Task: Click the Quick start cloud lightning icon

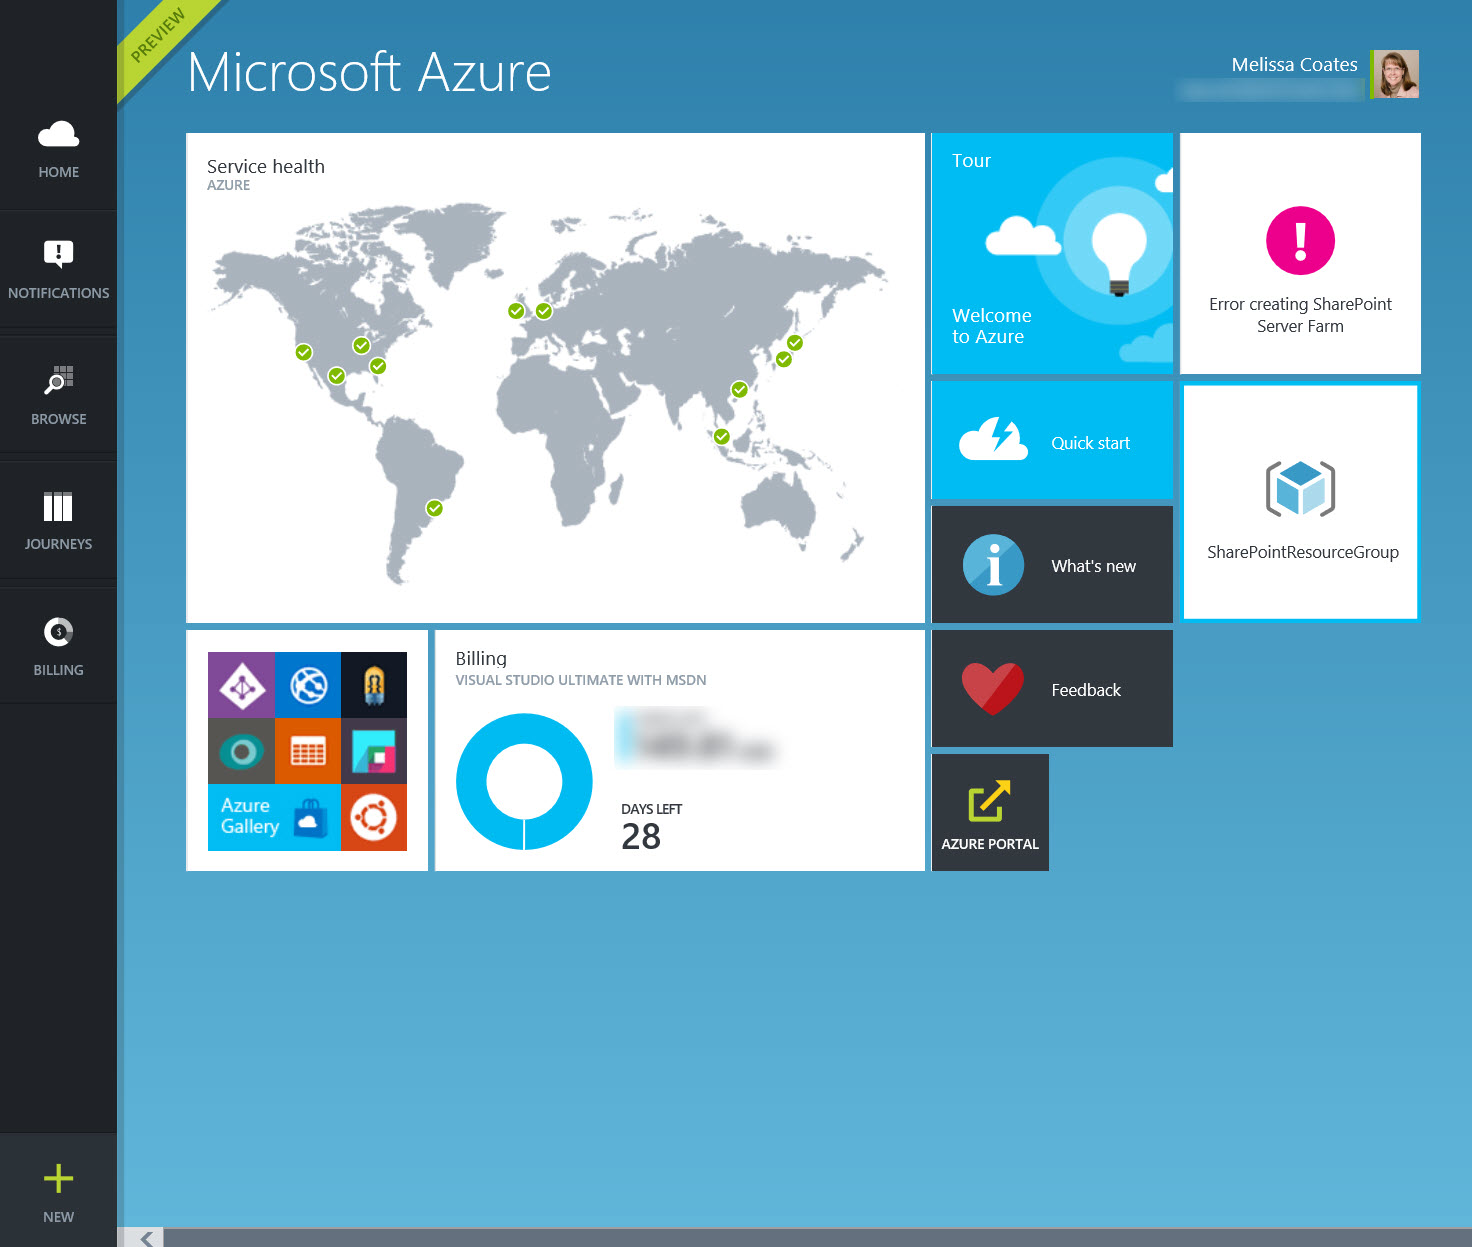Action: click(x=993, y=439)
